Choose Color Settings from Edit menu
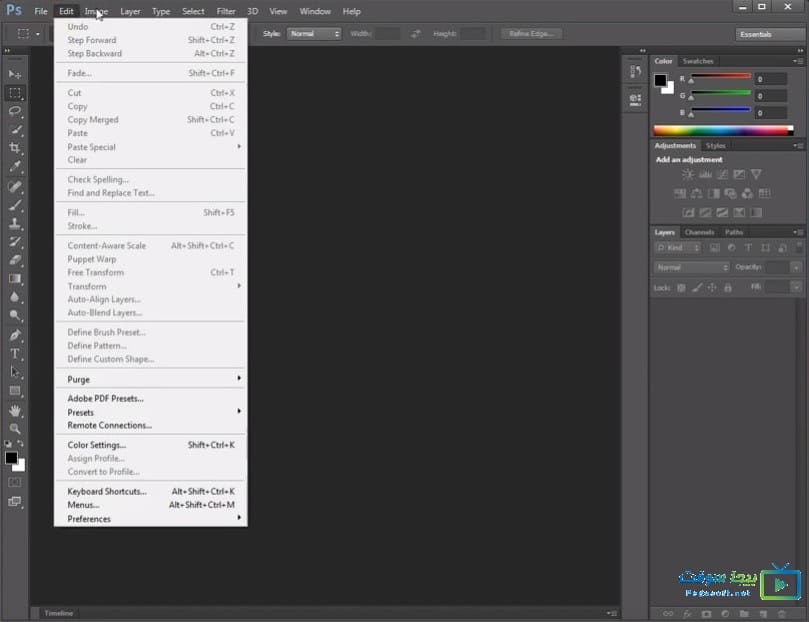 (x=151, y=445)
